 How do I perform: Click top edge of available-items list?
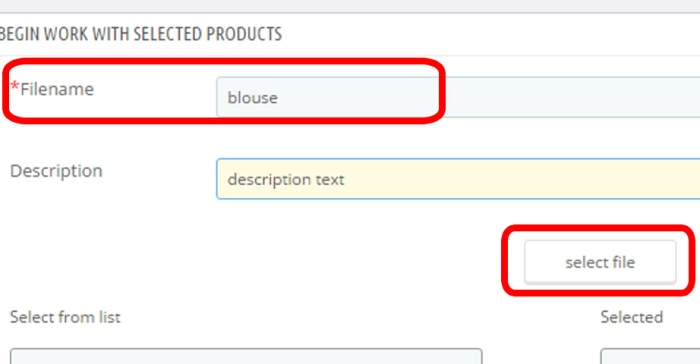246,350
